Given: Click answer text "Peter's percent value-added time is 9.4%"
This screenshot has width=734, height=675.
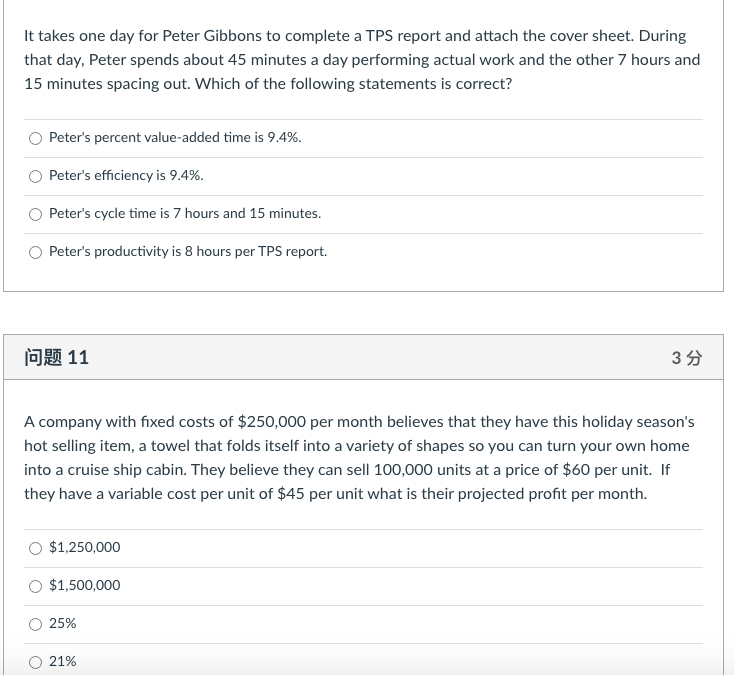Looking at the screenshot, I should tap(175, 137).
